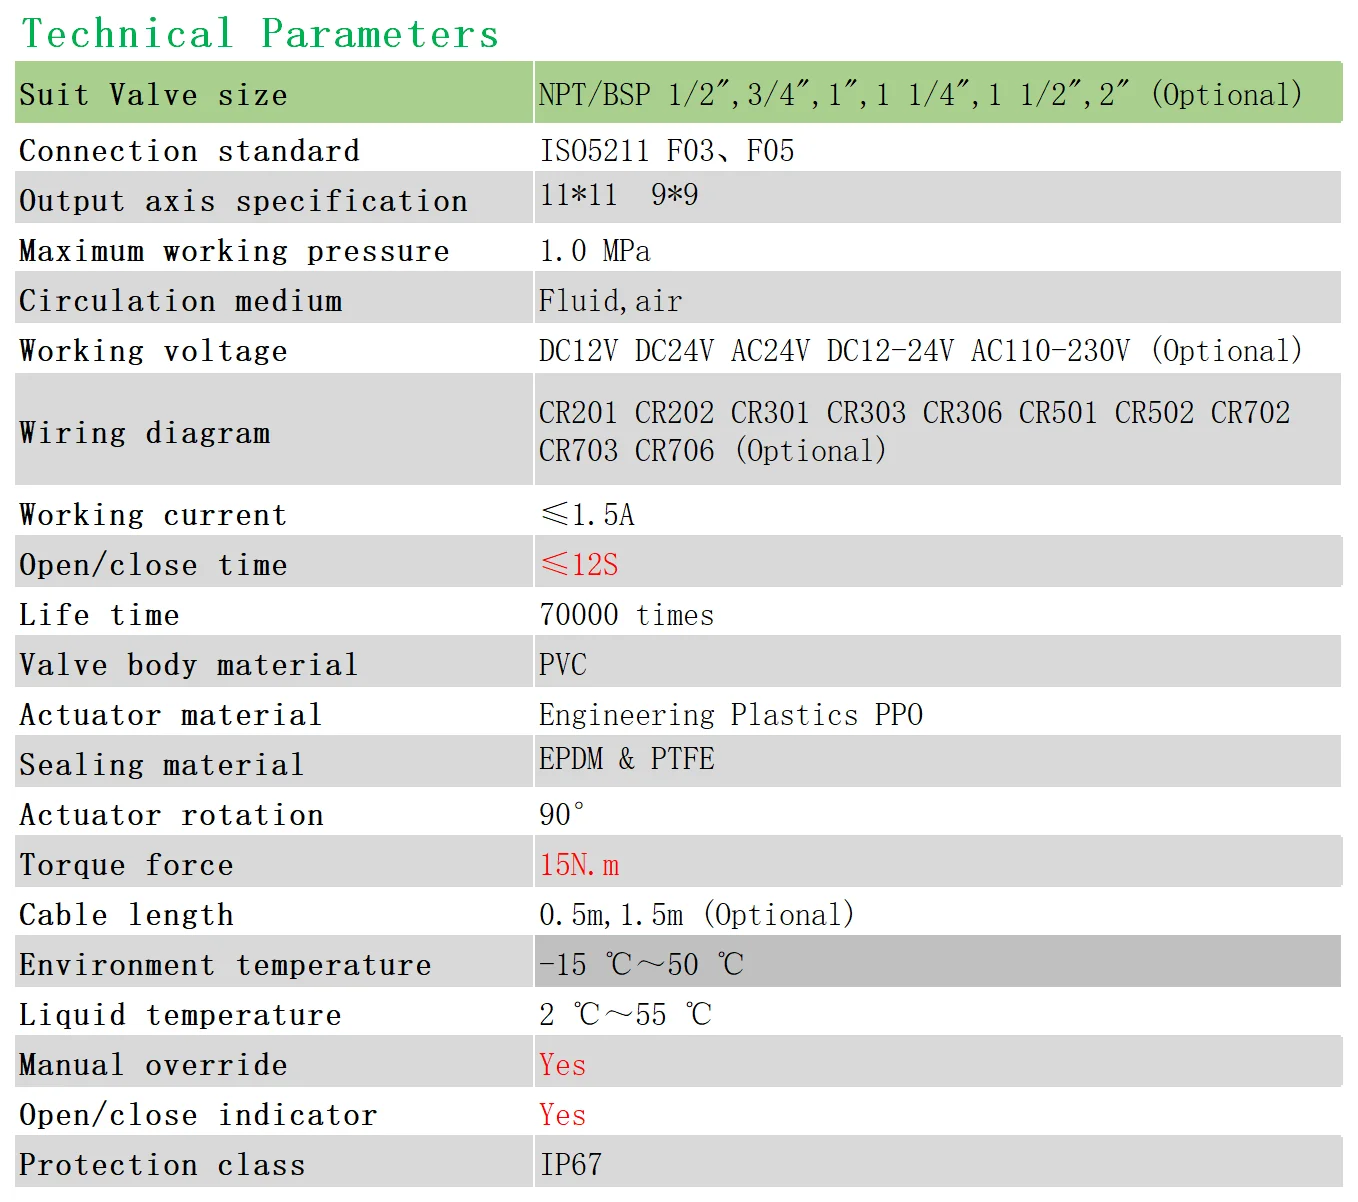Screen dimensions: 1358x1202
Task: Click the Output axis specification label
Action: (x=243, y=201)
